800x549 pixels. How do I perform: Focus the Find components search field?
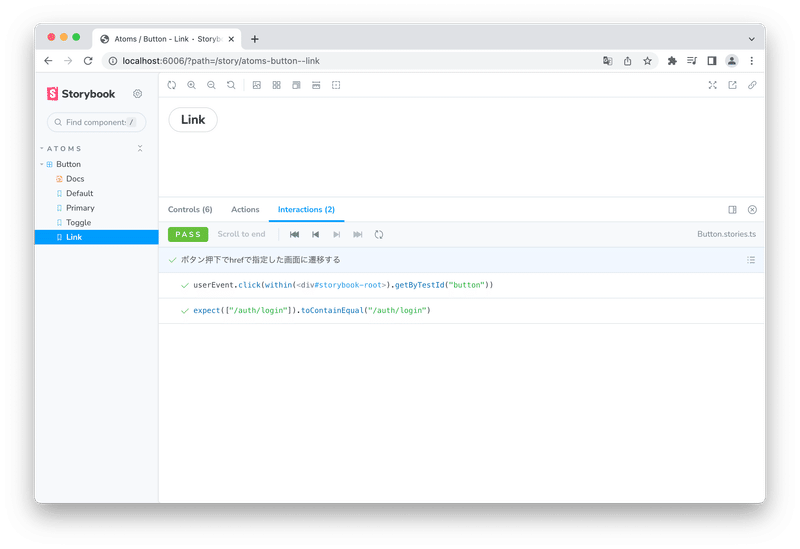coord(96,122)
